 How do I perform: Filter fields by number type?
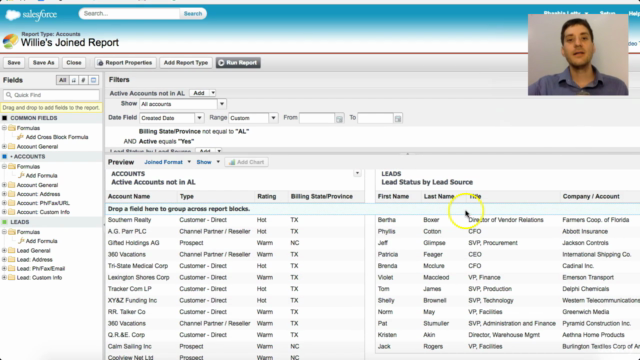point(83,80)
